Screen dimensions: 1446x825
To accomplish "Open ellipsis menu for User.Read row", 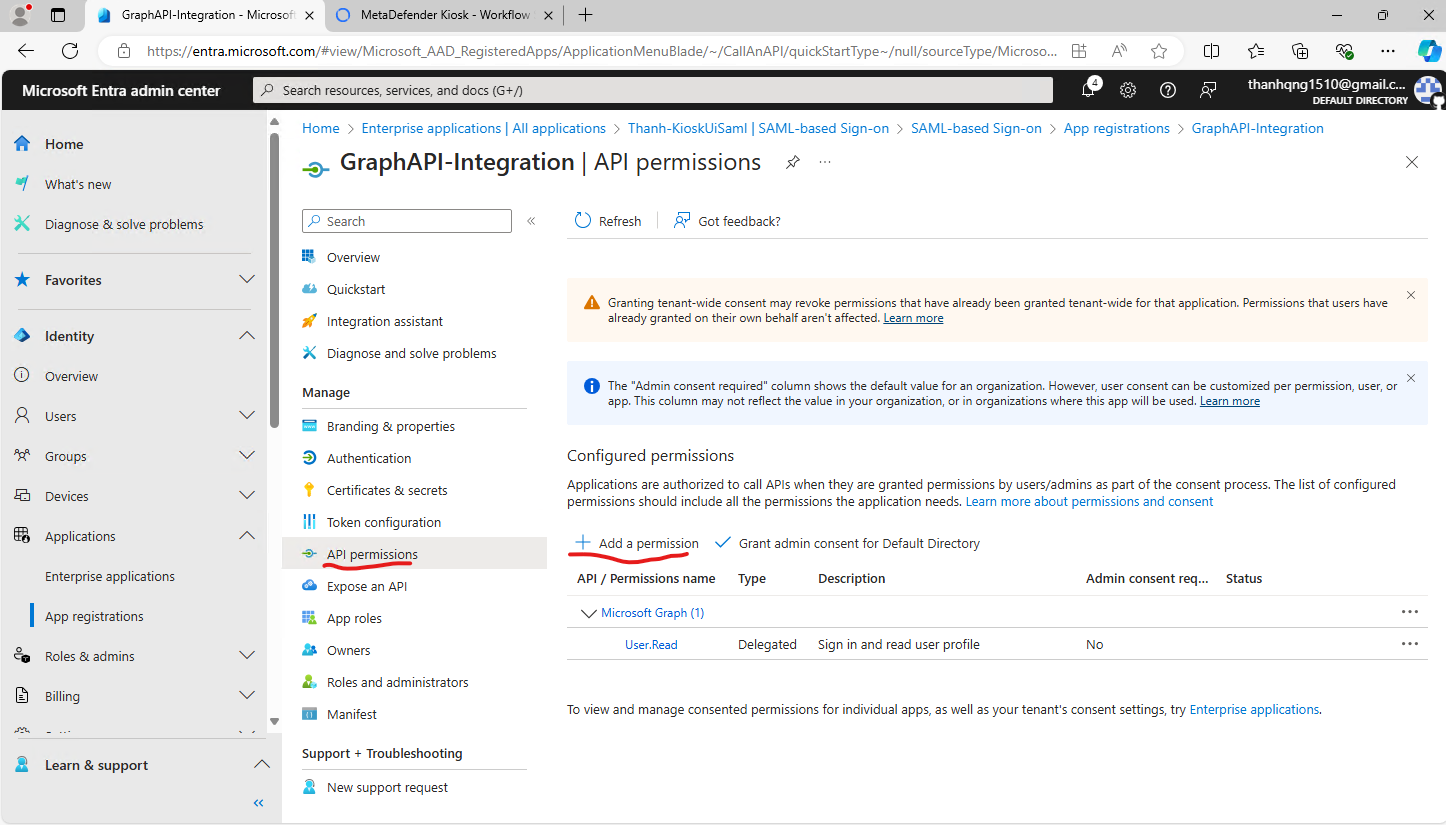I will [x=1410, y=644].
